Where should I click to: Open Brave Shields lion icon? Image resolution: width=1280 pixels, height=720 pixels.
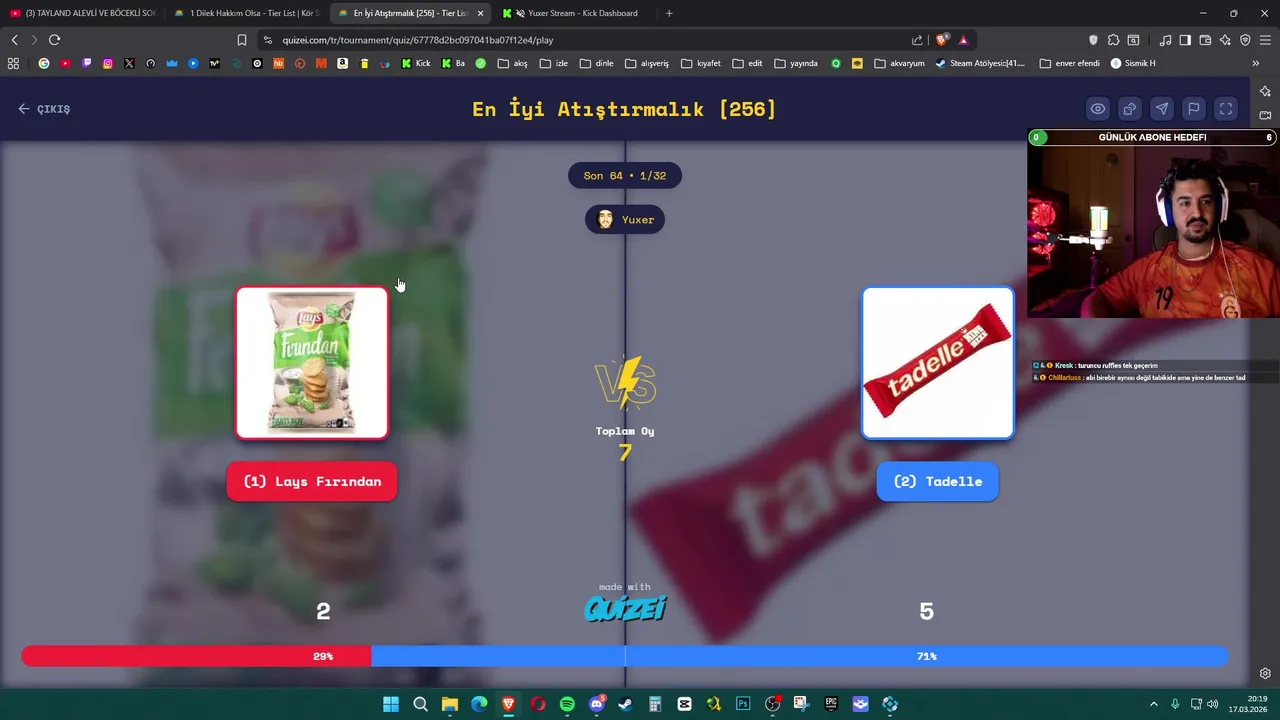tap(942, 40)
